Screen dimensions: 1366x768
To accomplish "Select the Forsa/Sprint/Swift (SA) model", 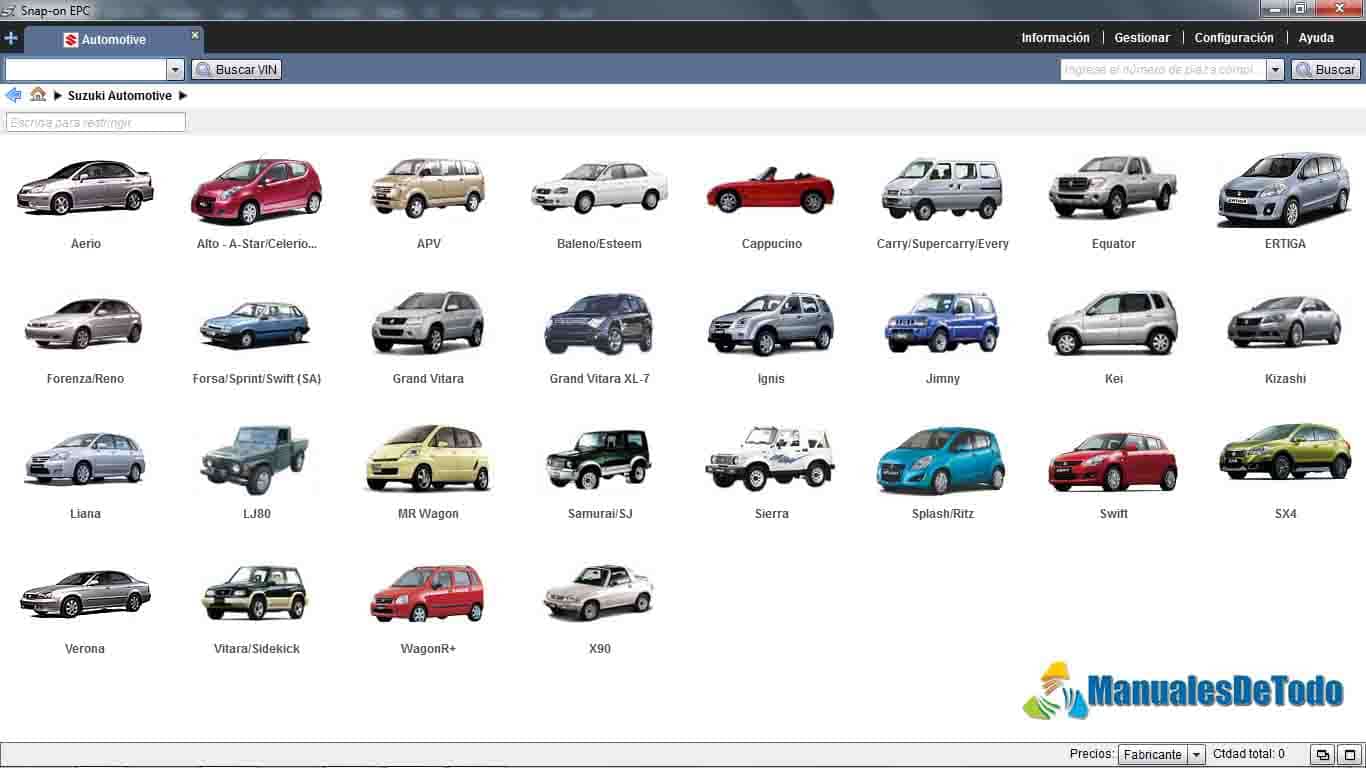I will click(257, 337).
